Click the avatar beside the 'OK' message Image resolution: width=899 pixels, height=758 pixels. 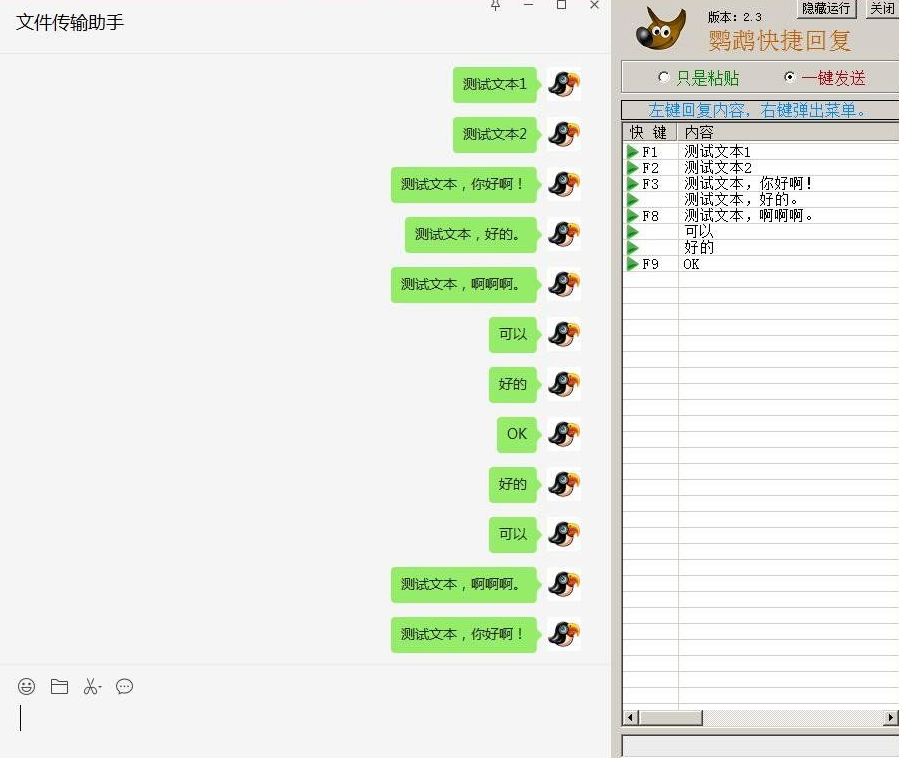564,434
